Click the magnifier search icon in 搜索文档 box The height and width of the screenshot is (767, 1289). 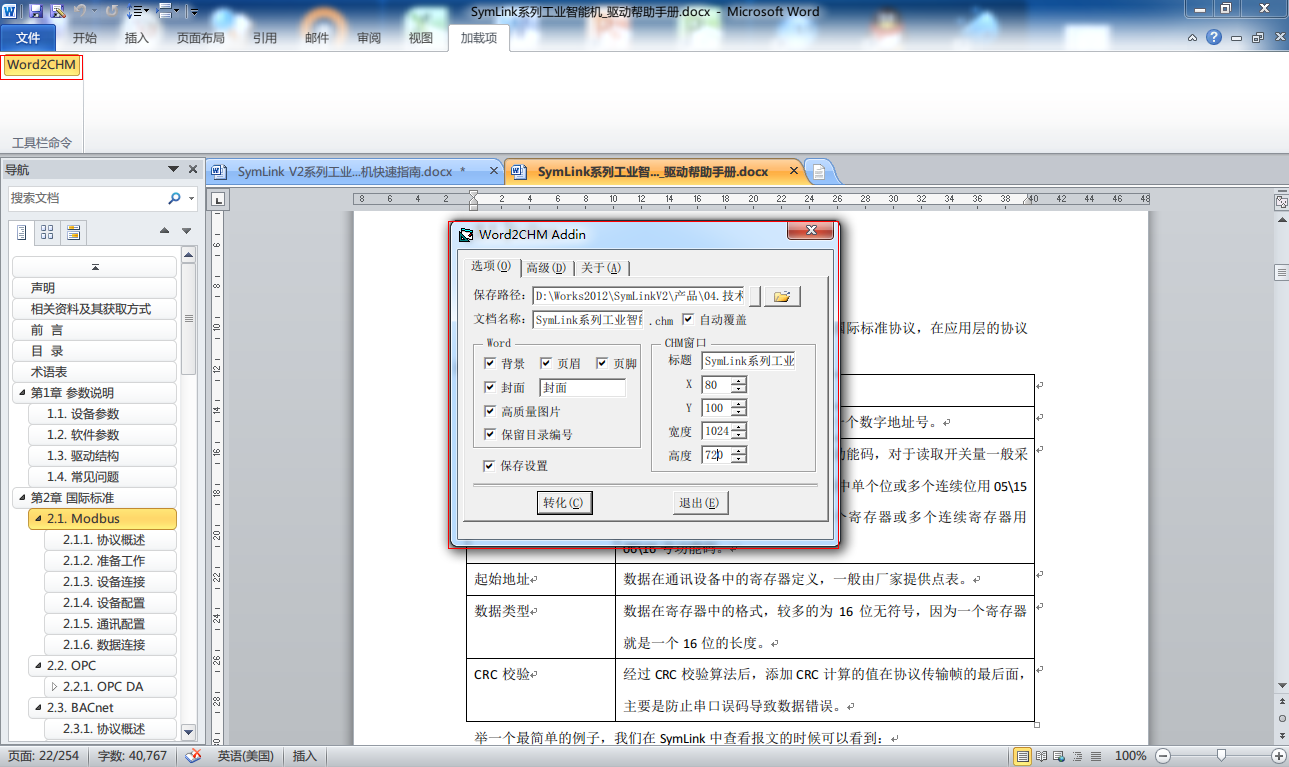click(x=174, y=198)
